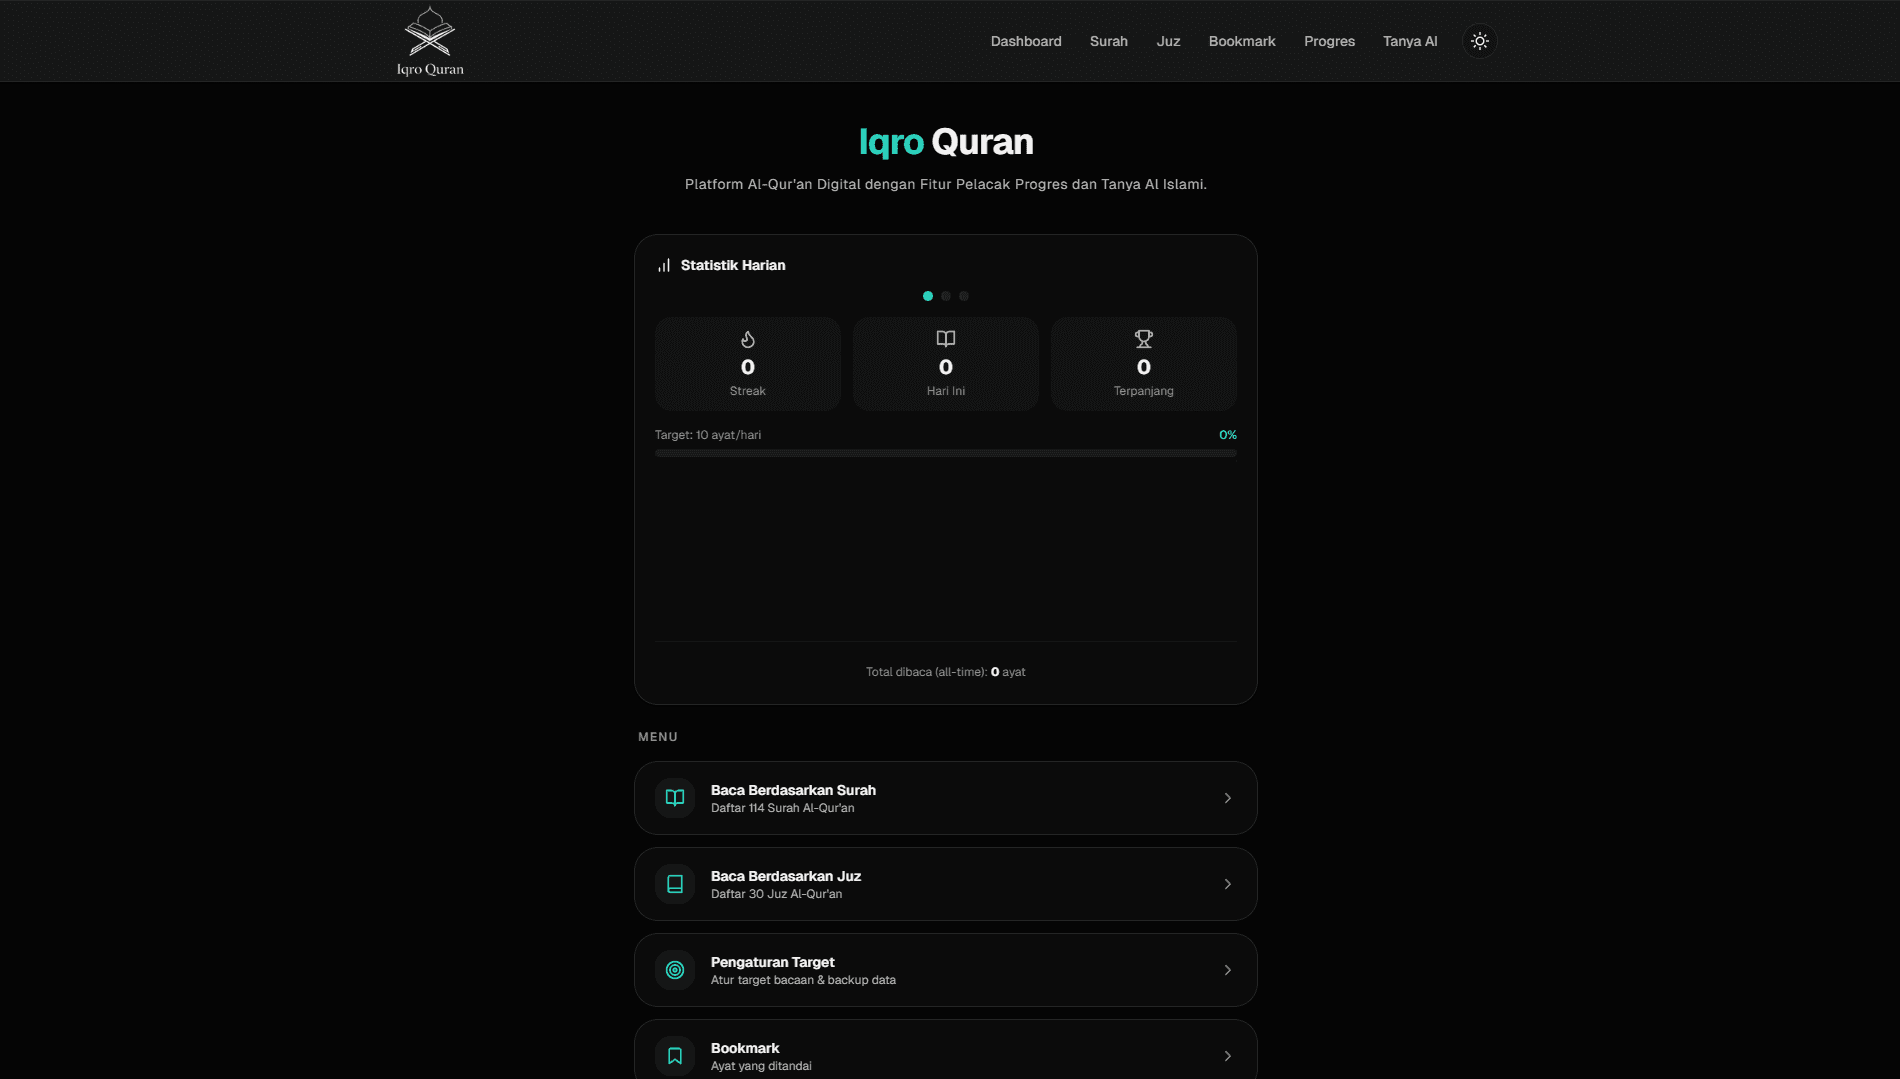1900x1079 pixels.
Task: Click the Iqro Quran logo
Action: point(430,41)
